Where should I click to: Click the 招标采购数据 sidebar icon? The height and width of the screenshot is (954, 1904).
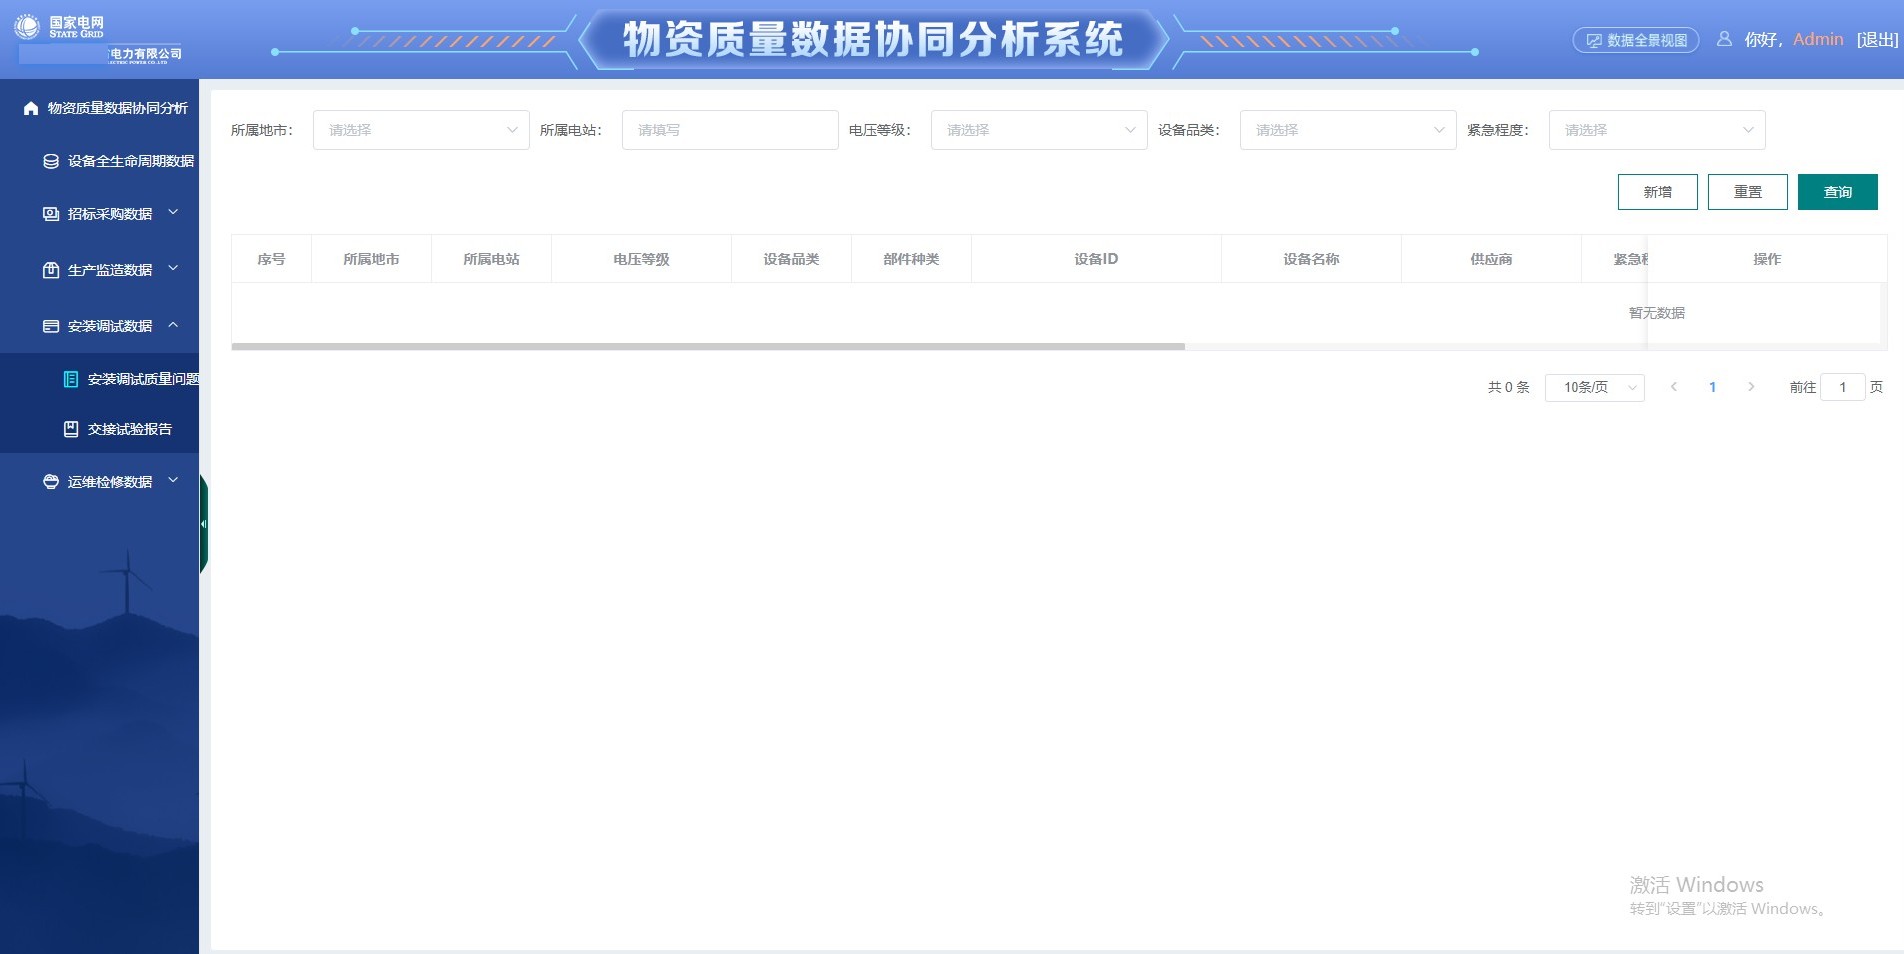coord(49,214)
